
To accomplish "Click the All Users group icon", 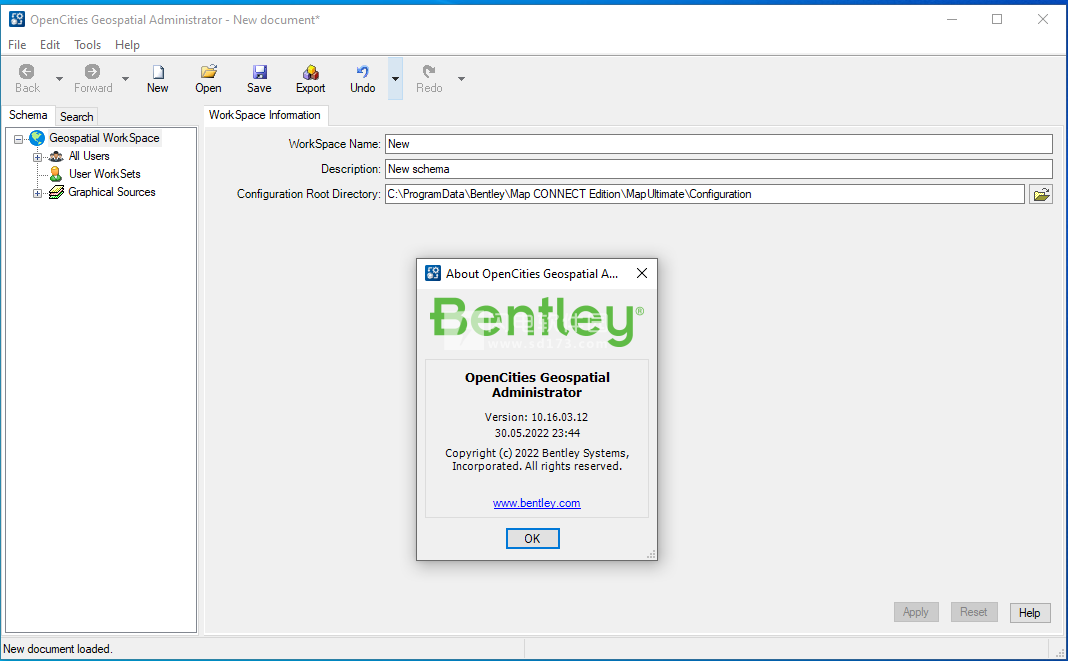I will point(56,156).
